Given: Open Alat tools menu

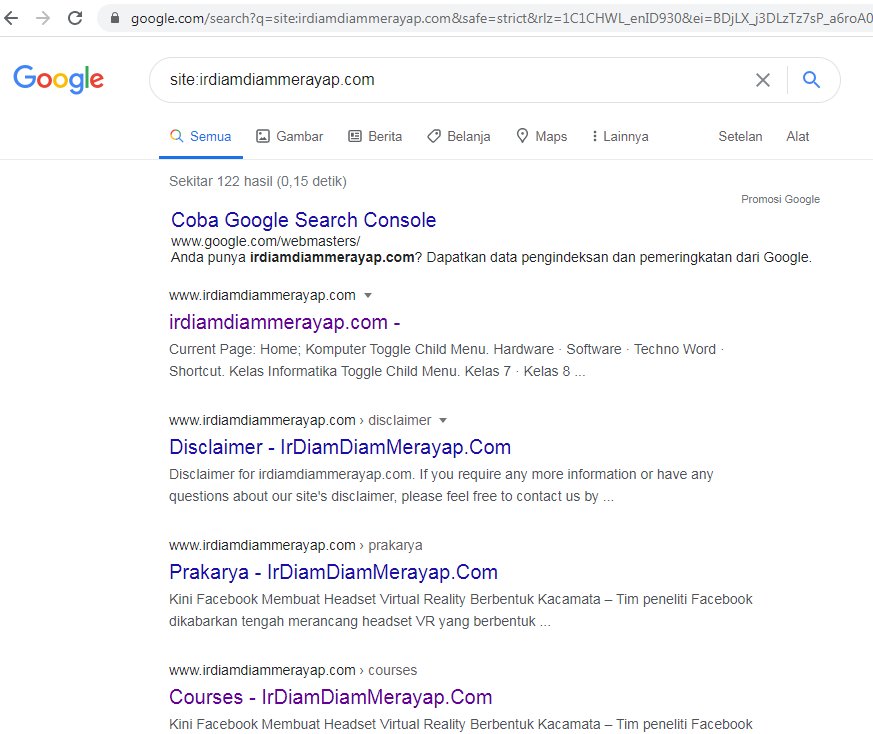Looking at the screenshot, I should point(797,136).
